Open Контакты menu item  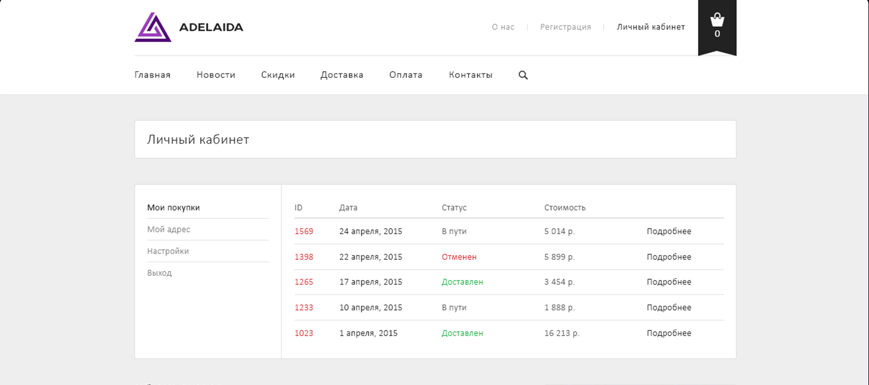coord(470,75)
